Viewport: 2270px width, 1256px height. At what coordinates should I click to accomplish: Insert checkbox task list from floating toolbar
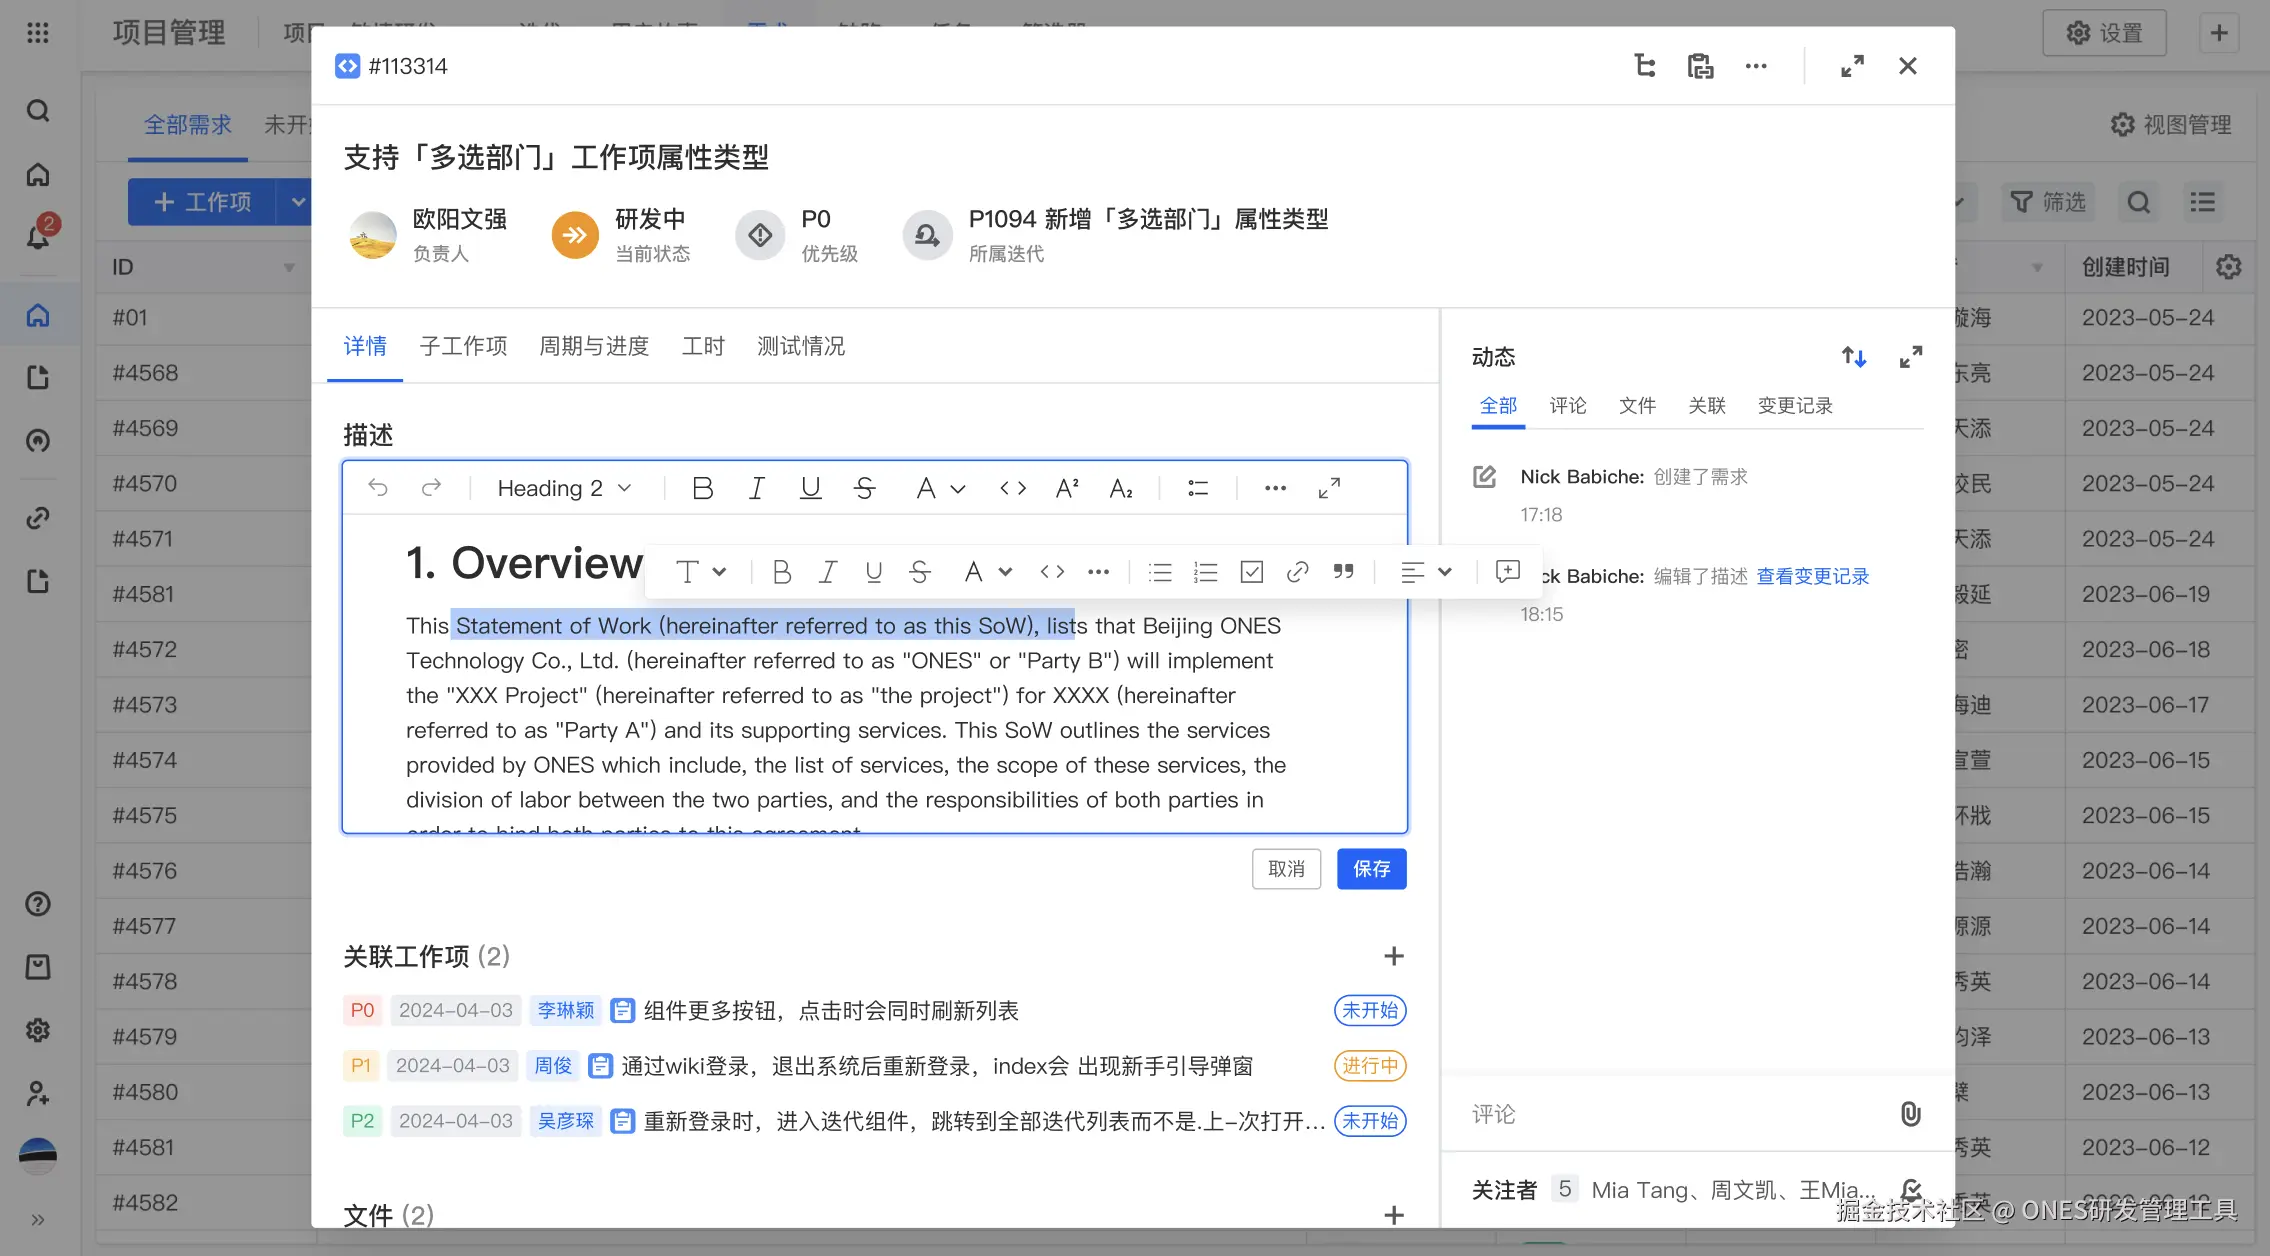pyautogui.click(x=1251, y=572)
